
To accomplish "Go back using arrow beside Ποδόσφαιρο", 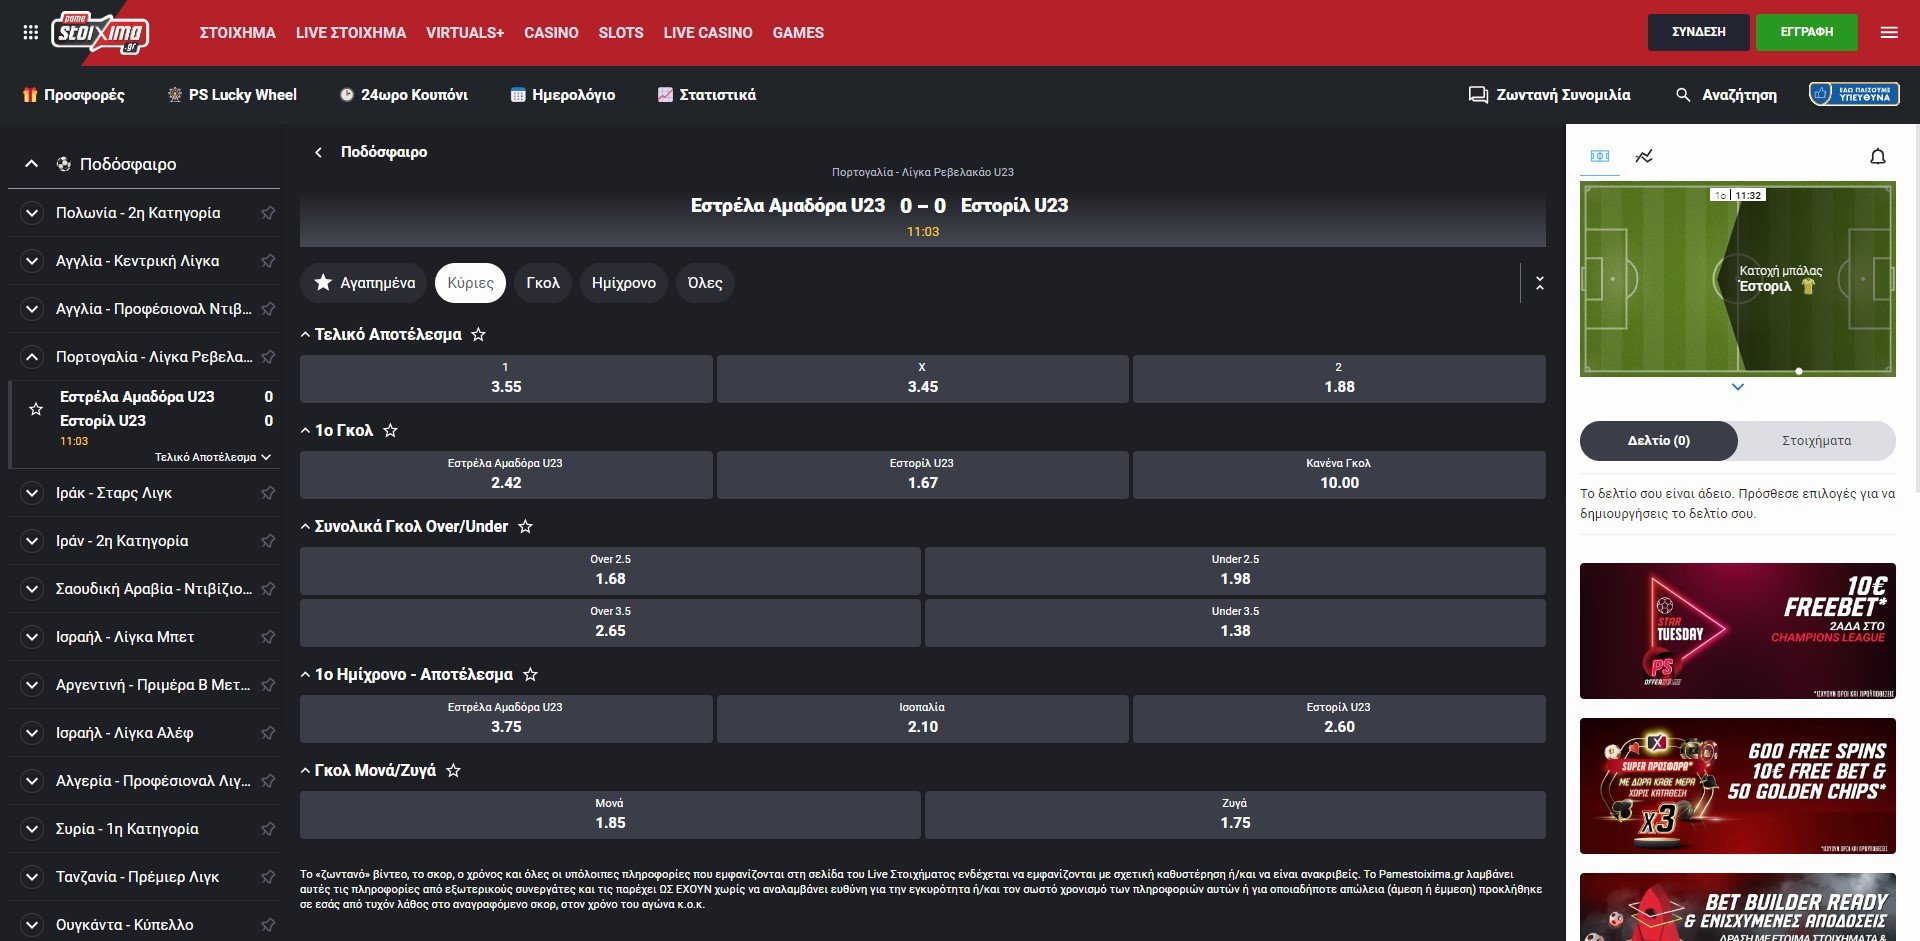I will [318, 152].
